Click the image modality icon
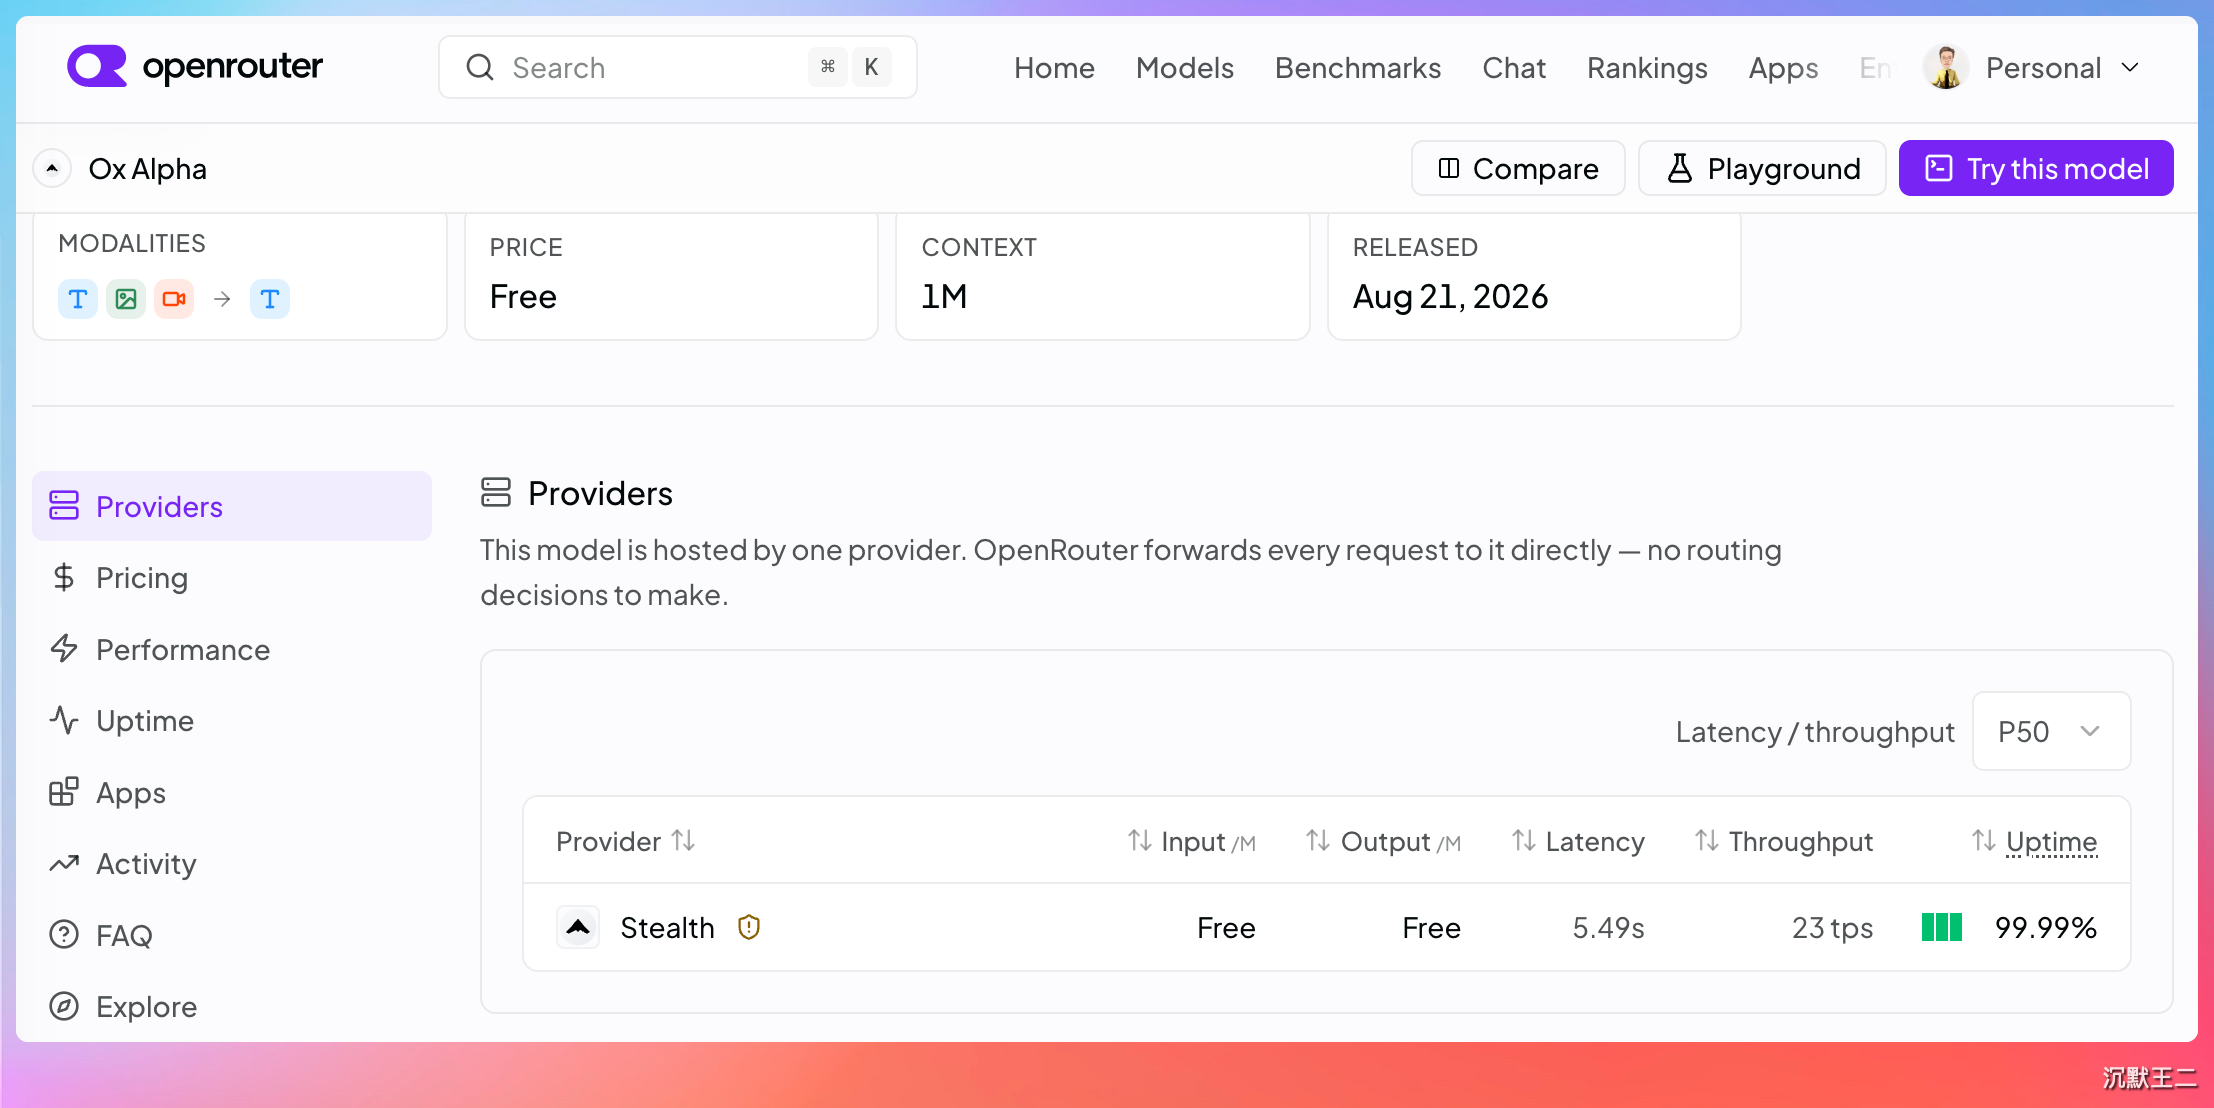This screenshot has width=2214, height=1108. [126, 299]
